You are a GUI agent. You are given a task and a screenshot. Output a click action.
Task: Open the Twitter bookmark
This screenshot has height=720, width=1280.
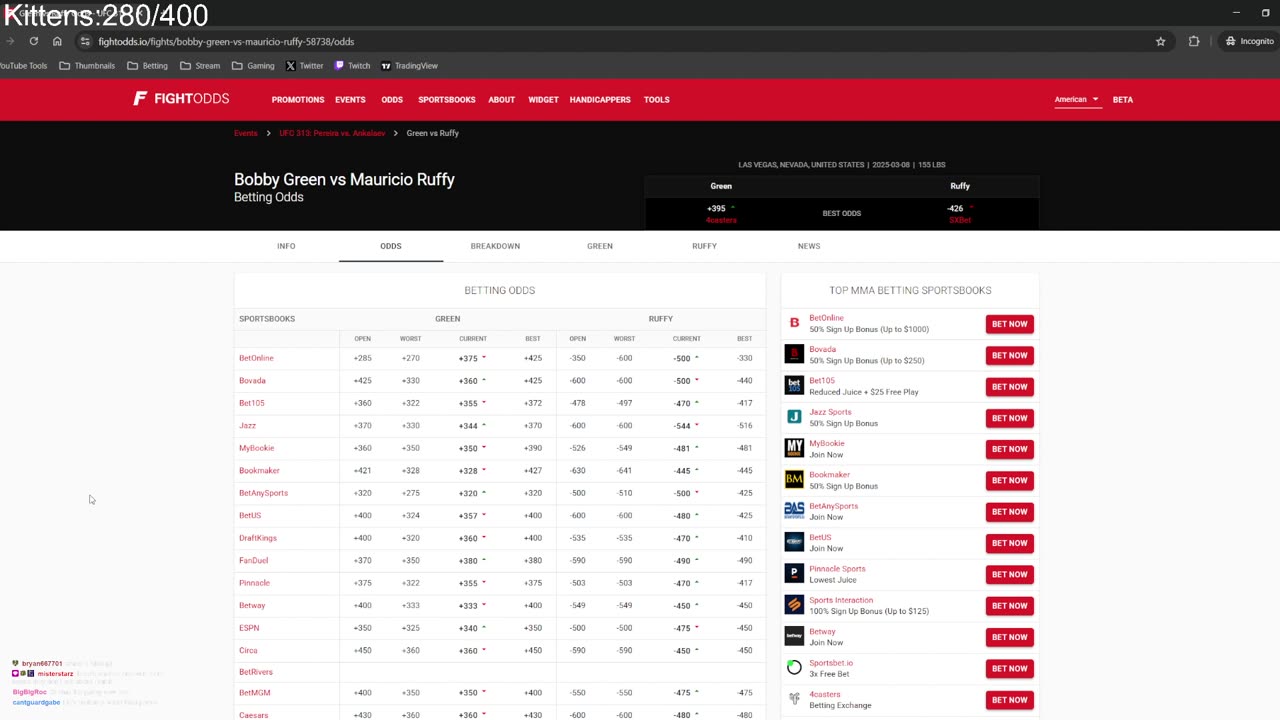click(x=304, y=66)
